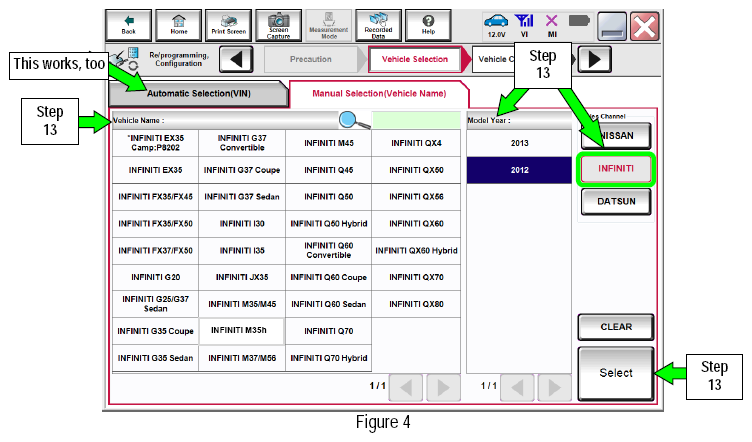The image size is (752, 442).
Task: Click the VI connection status icon
Action: 524,25
